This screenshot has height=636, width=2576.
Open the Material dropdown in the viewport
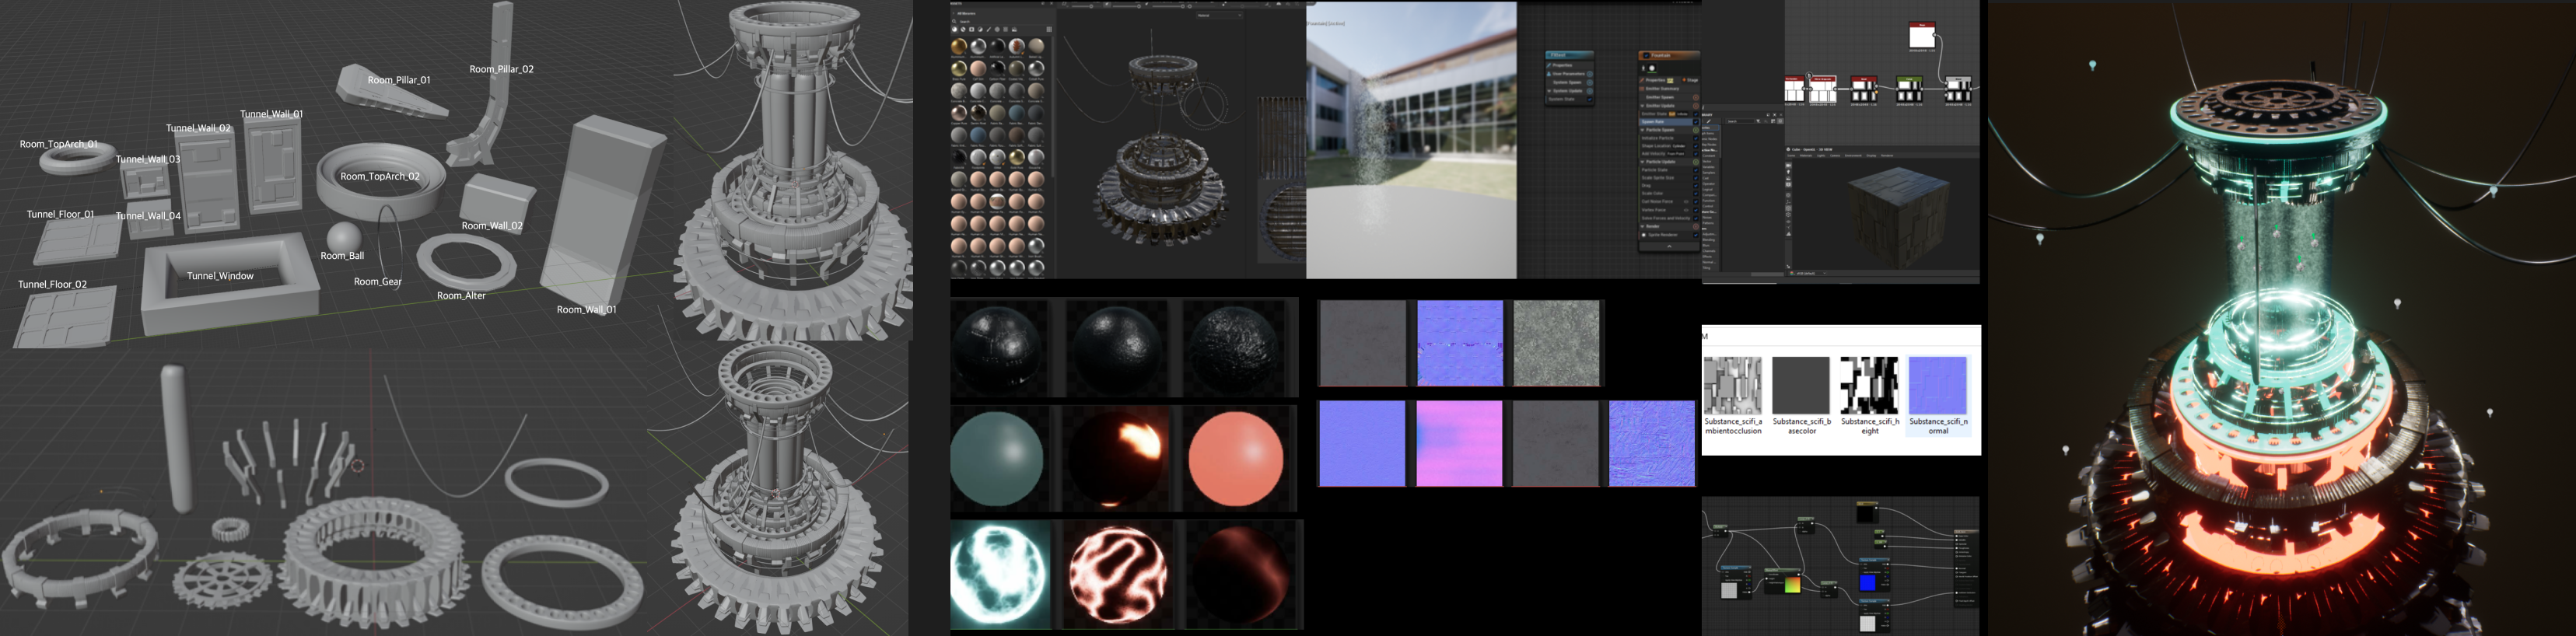coord(1218,16)
